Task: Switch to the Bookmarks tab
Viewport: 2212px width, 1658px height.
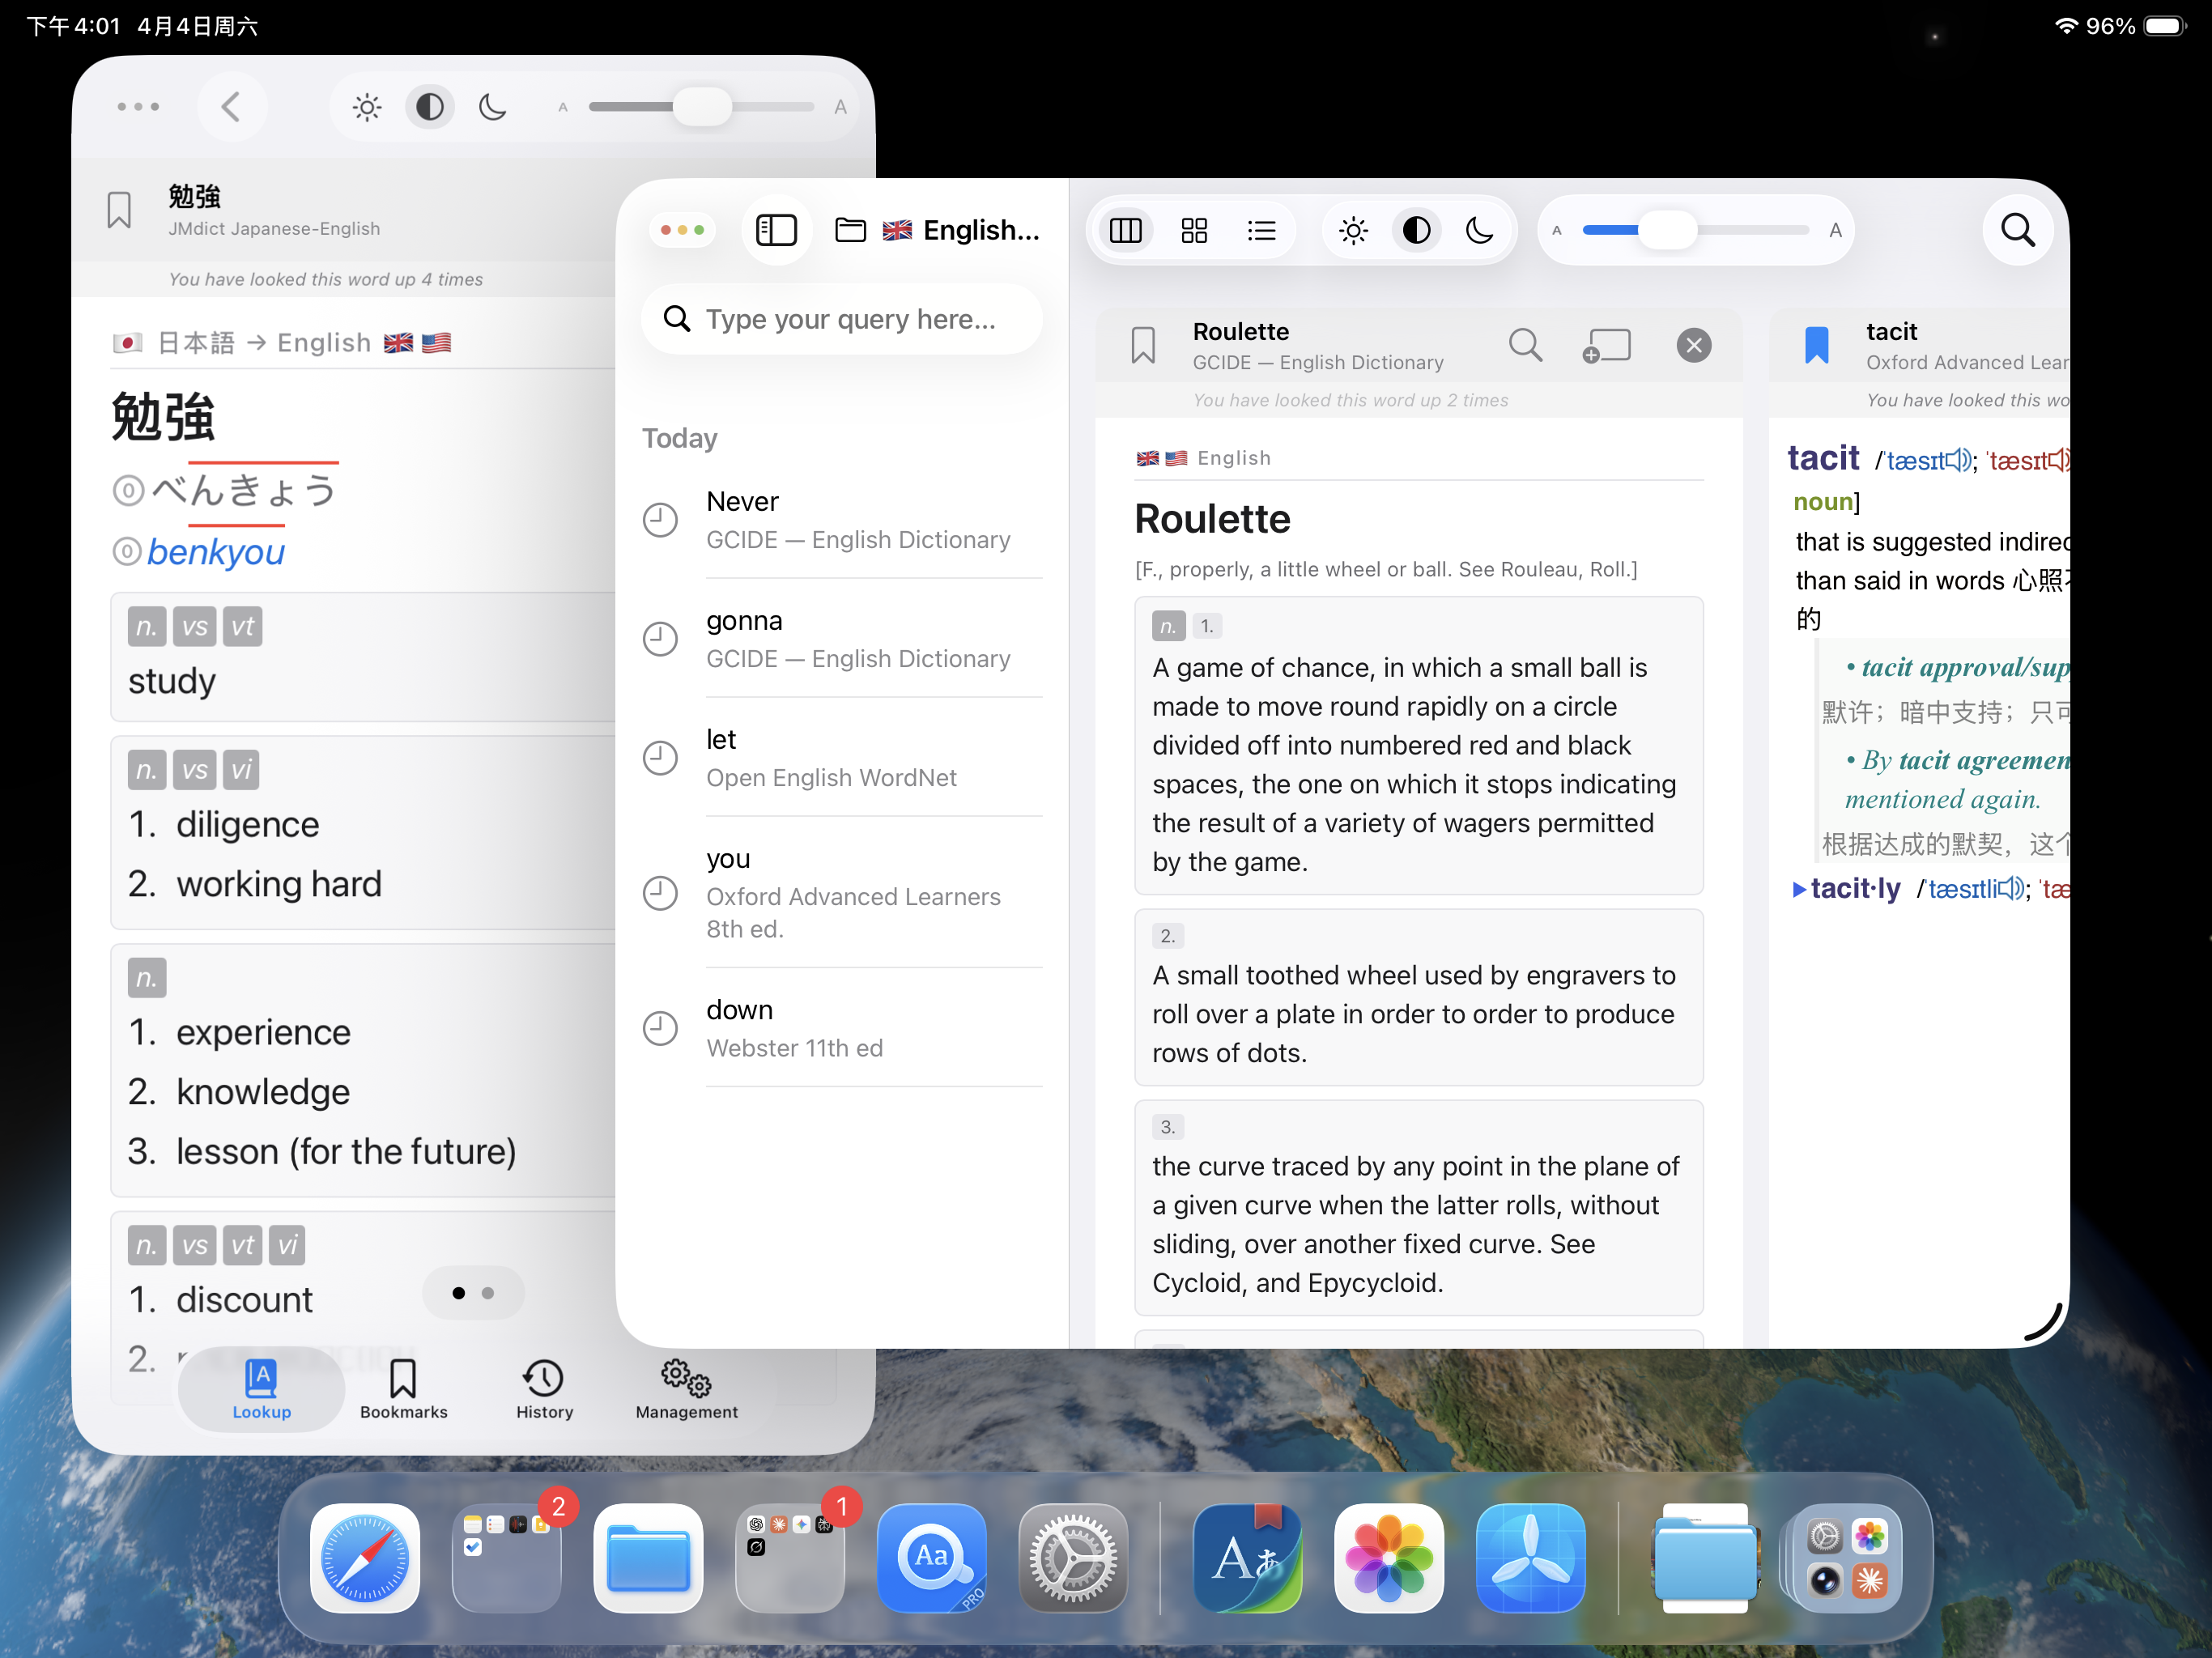Action: coord(403,1388)
